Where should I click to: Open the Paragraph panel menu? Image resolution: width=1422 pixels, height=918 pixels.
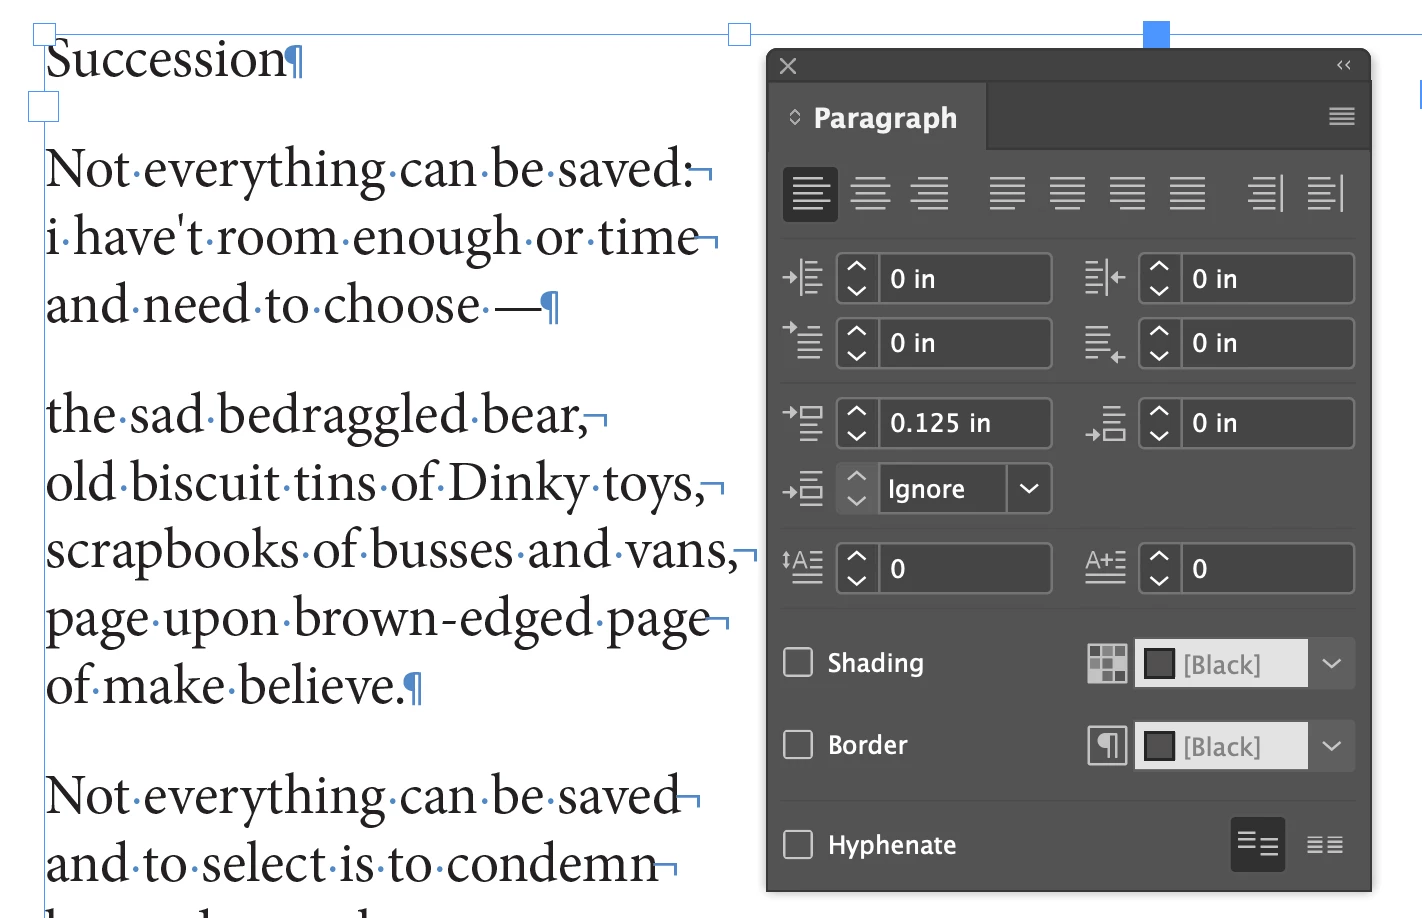(1341, 117)
